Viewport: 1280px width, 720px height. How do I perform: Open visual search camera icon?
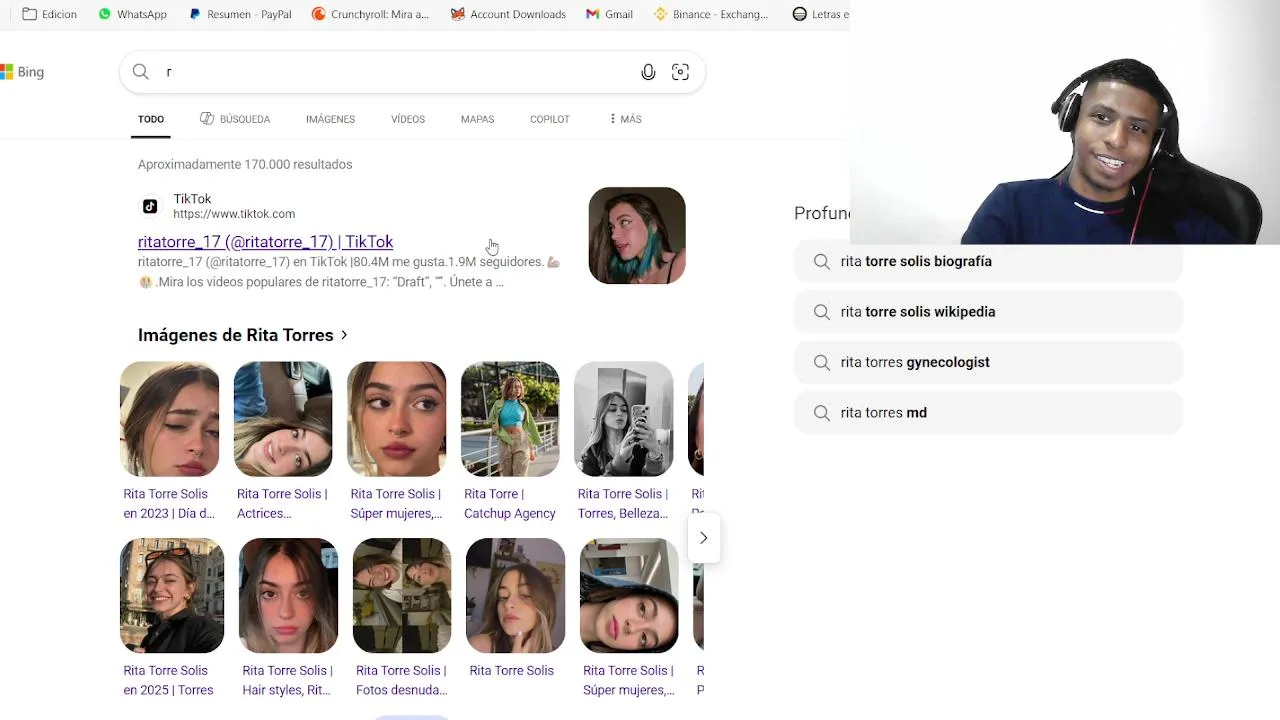[680, 72]
